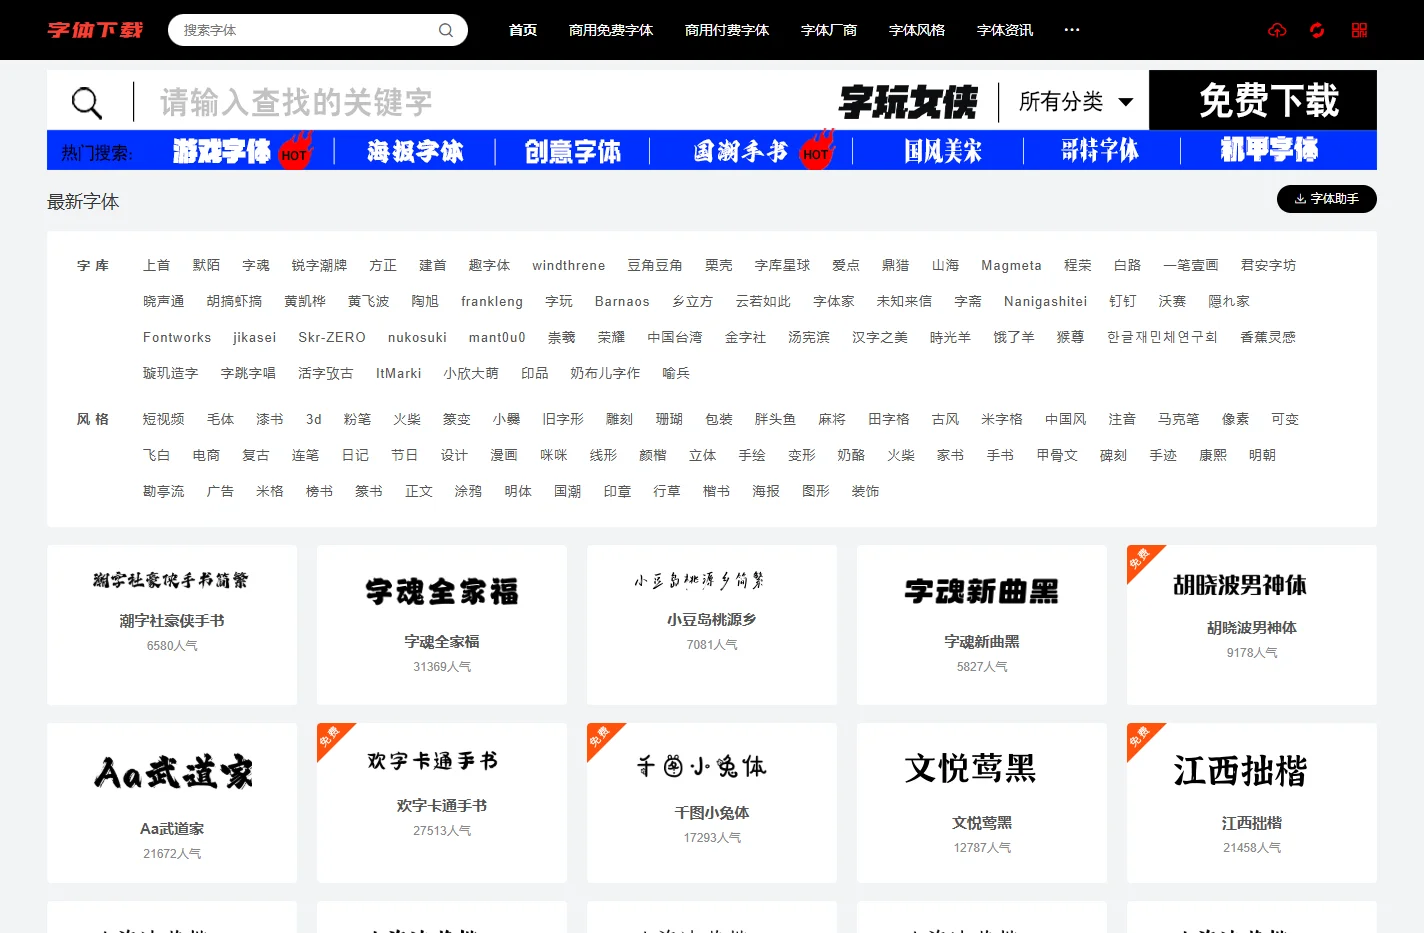Image resolution: width=1424 pixels, height=933 pixels.
Task: Click the 字体下载 site logo
Action: pos(95,30)
